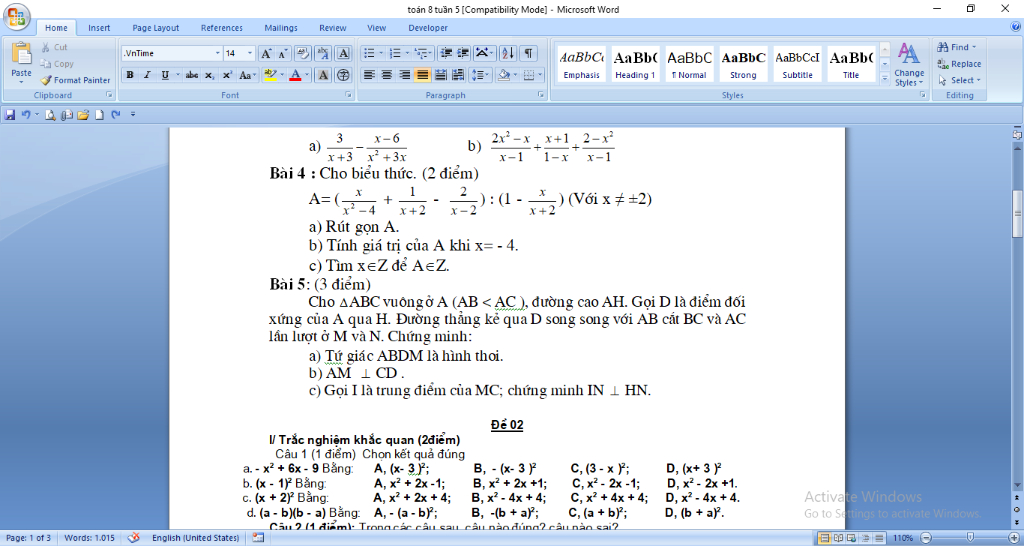Click the Zoom Out minus button
Image resolution: width=1024 pixels, height=546 pixels.
point(925,538)
